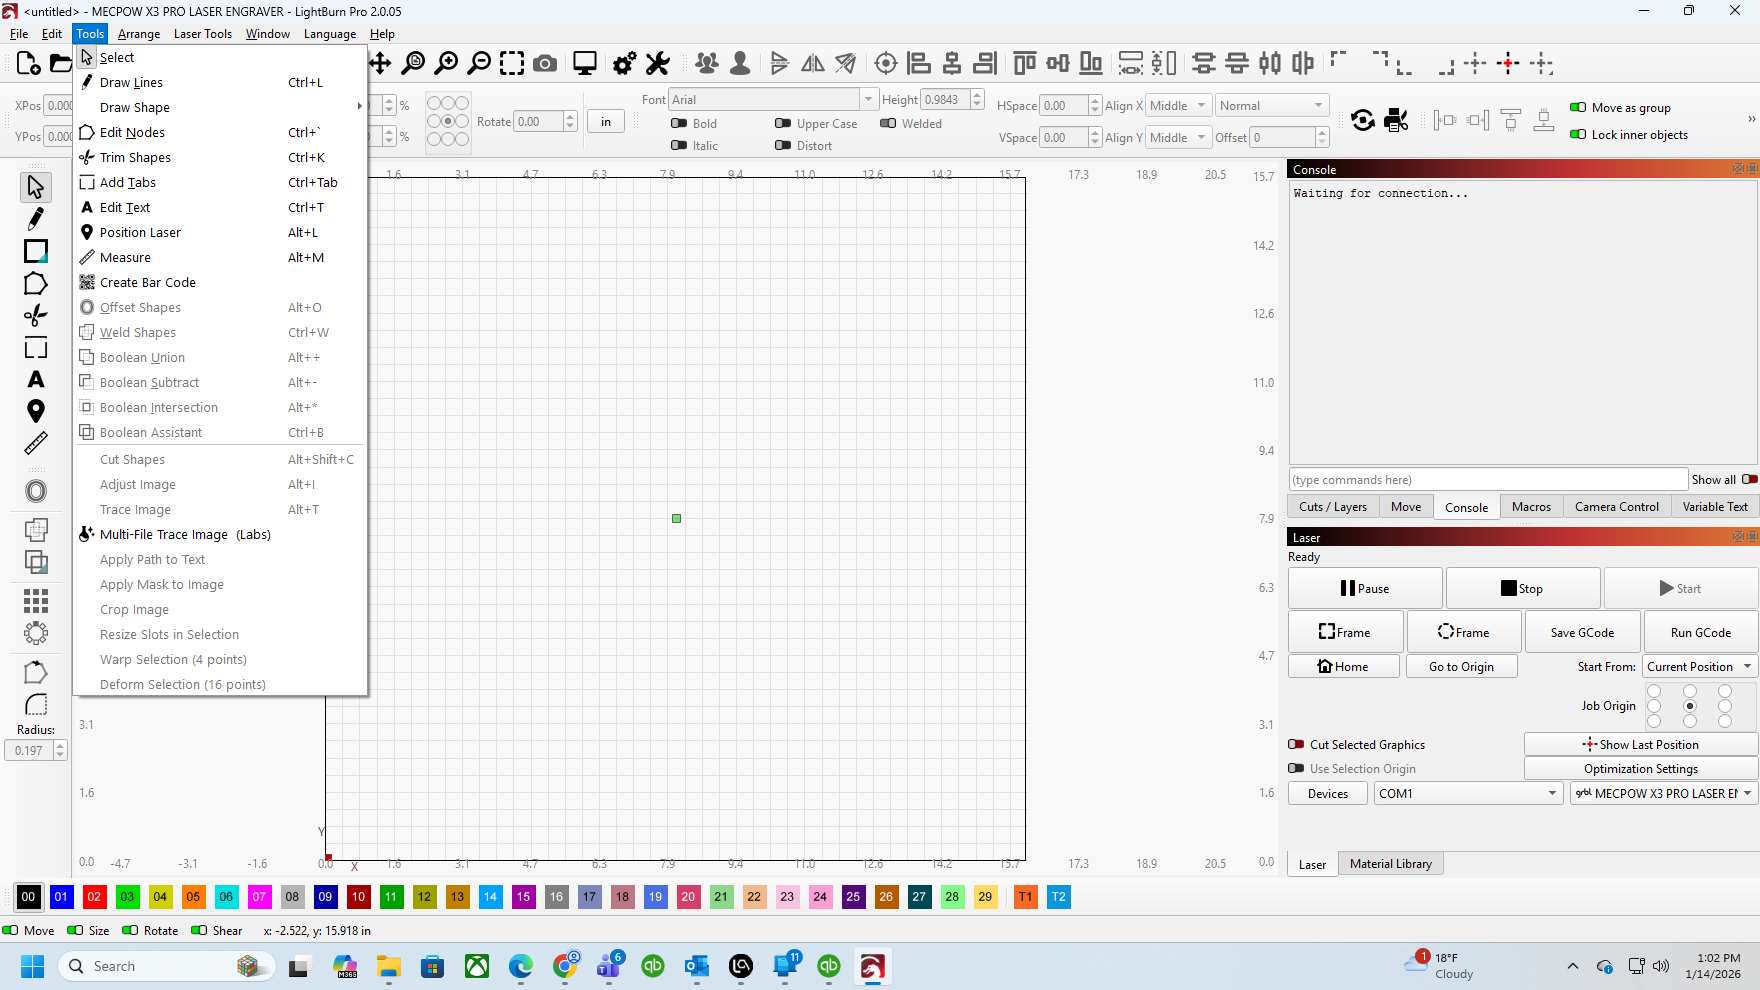This screenshot has height=990, width=1760.
Task: Select the Measure ruler tool in sidebar
Action: [36, 443]
